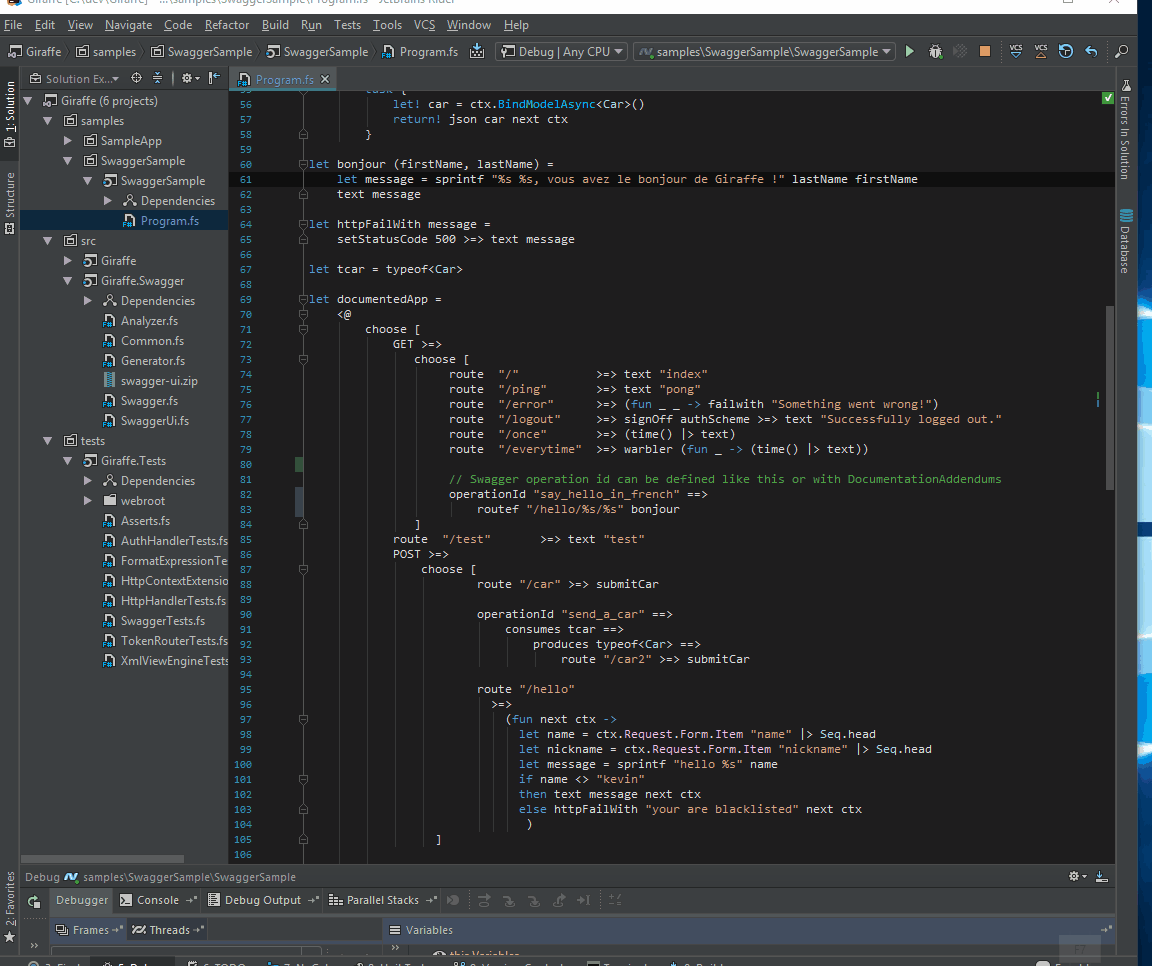Toggle code fold at documentedApp line

click(303, 299)
